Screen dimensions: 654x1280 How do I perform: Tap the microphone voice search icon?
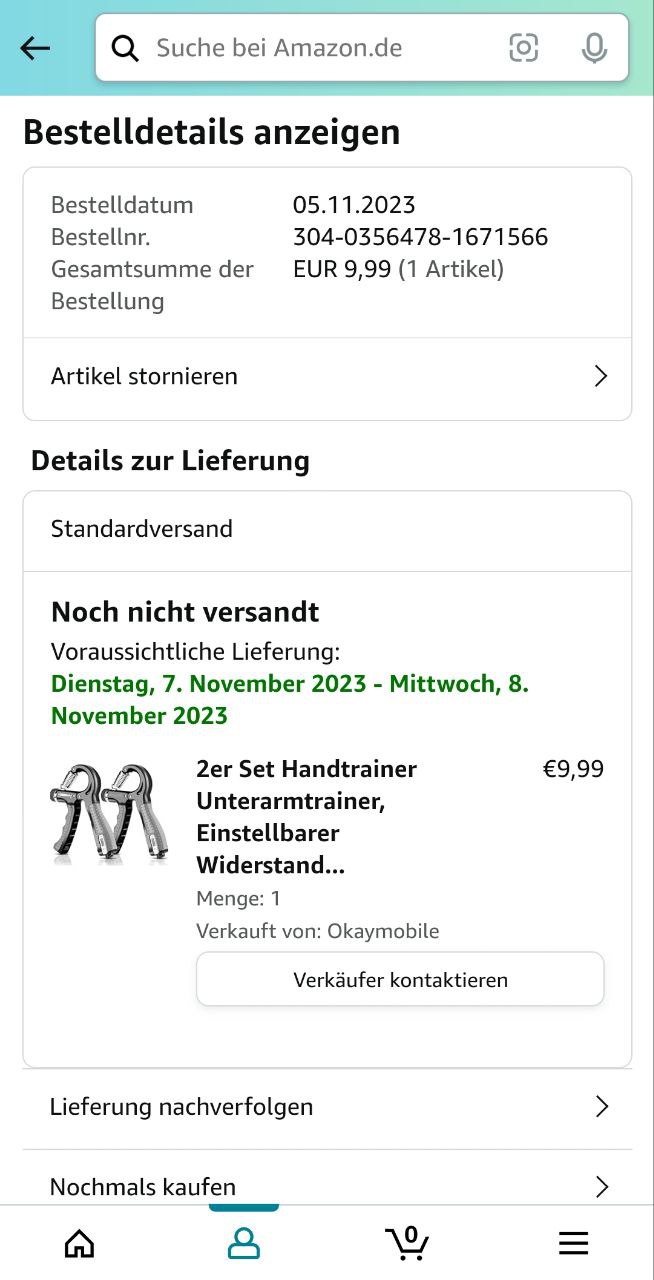coord(594,48)
